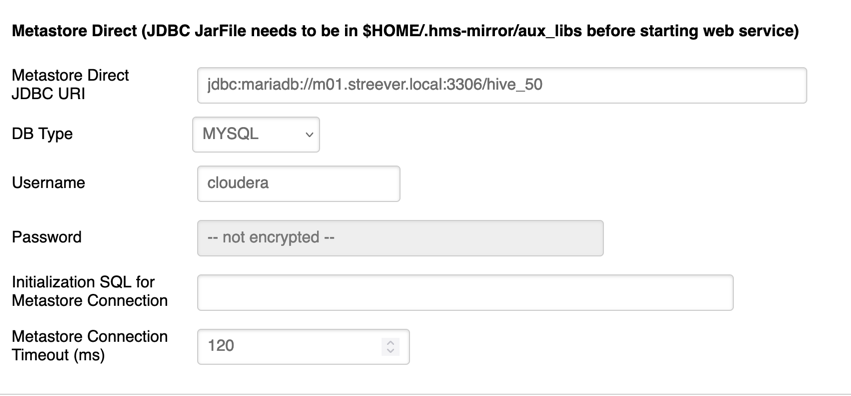Click the "Initialization SQL for Metastore Connection" label
The height and width of the screenshot is (396, 851).
(x=90, y=291)
